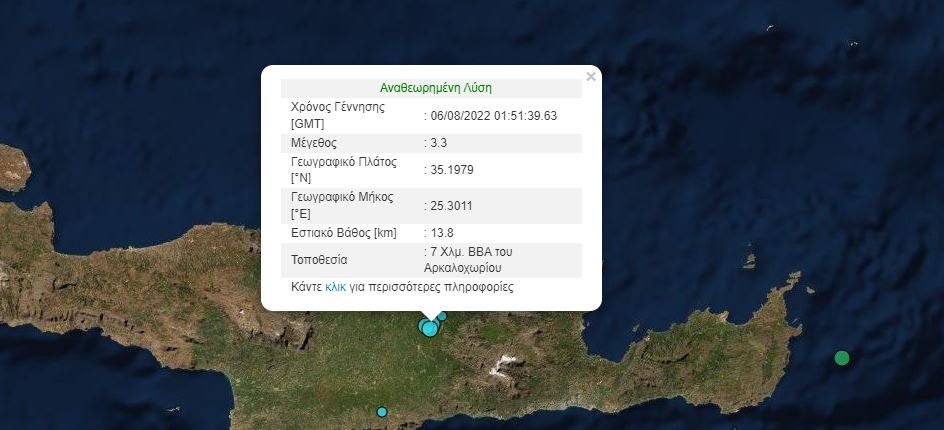Select the large cyan marker under the popup
944x430 pixels.
(429, 327)
